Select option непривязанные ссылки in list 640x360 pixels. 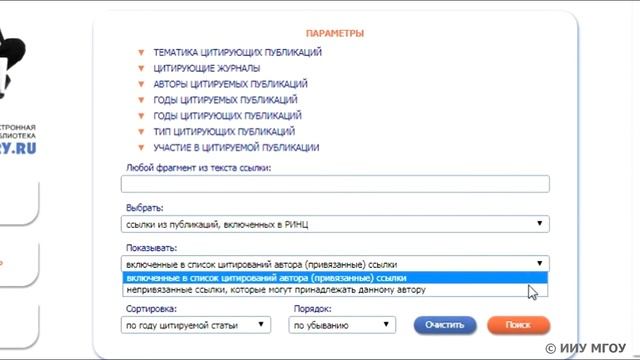[335, 290]
